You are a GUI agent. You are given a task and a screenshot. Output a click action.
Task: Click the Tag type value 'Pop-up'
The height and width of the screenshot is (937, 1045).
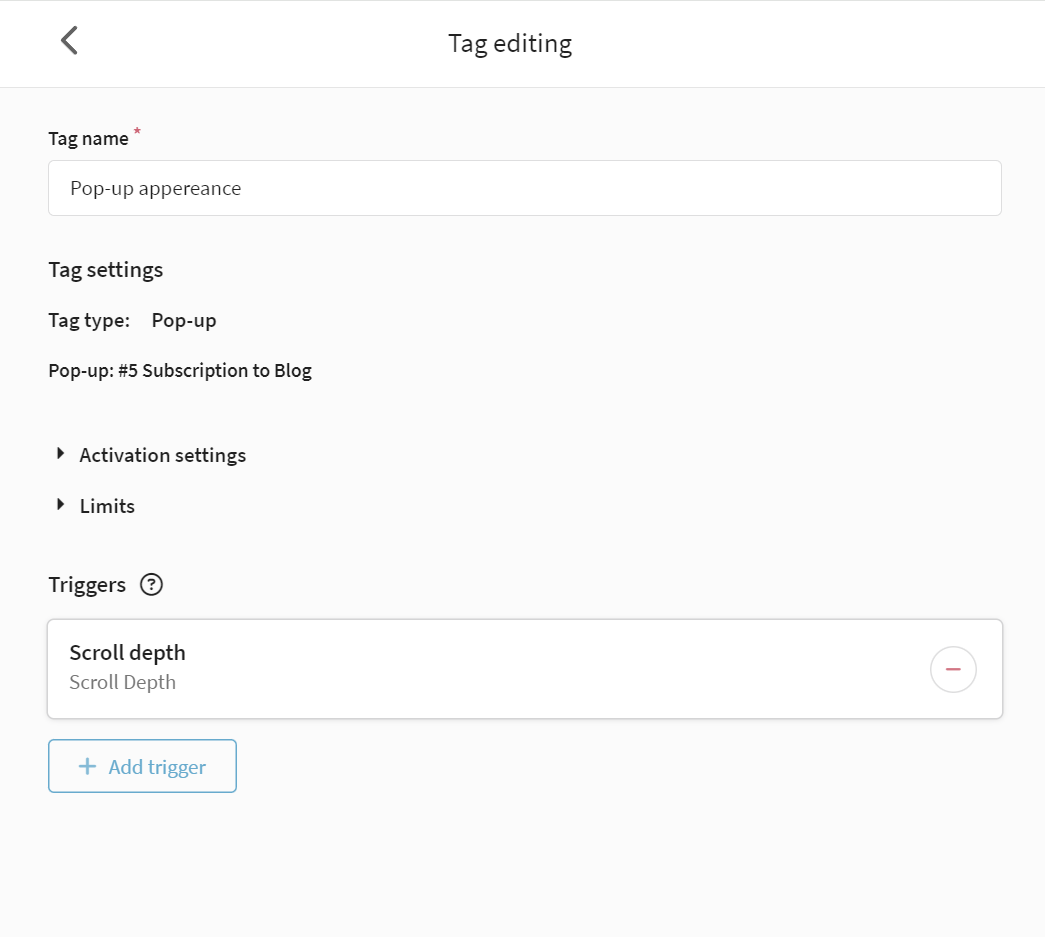pos(184,321)
